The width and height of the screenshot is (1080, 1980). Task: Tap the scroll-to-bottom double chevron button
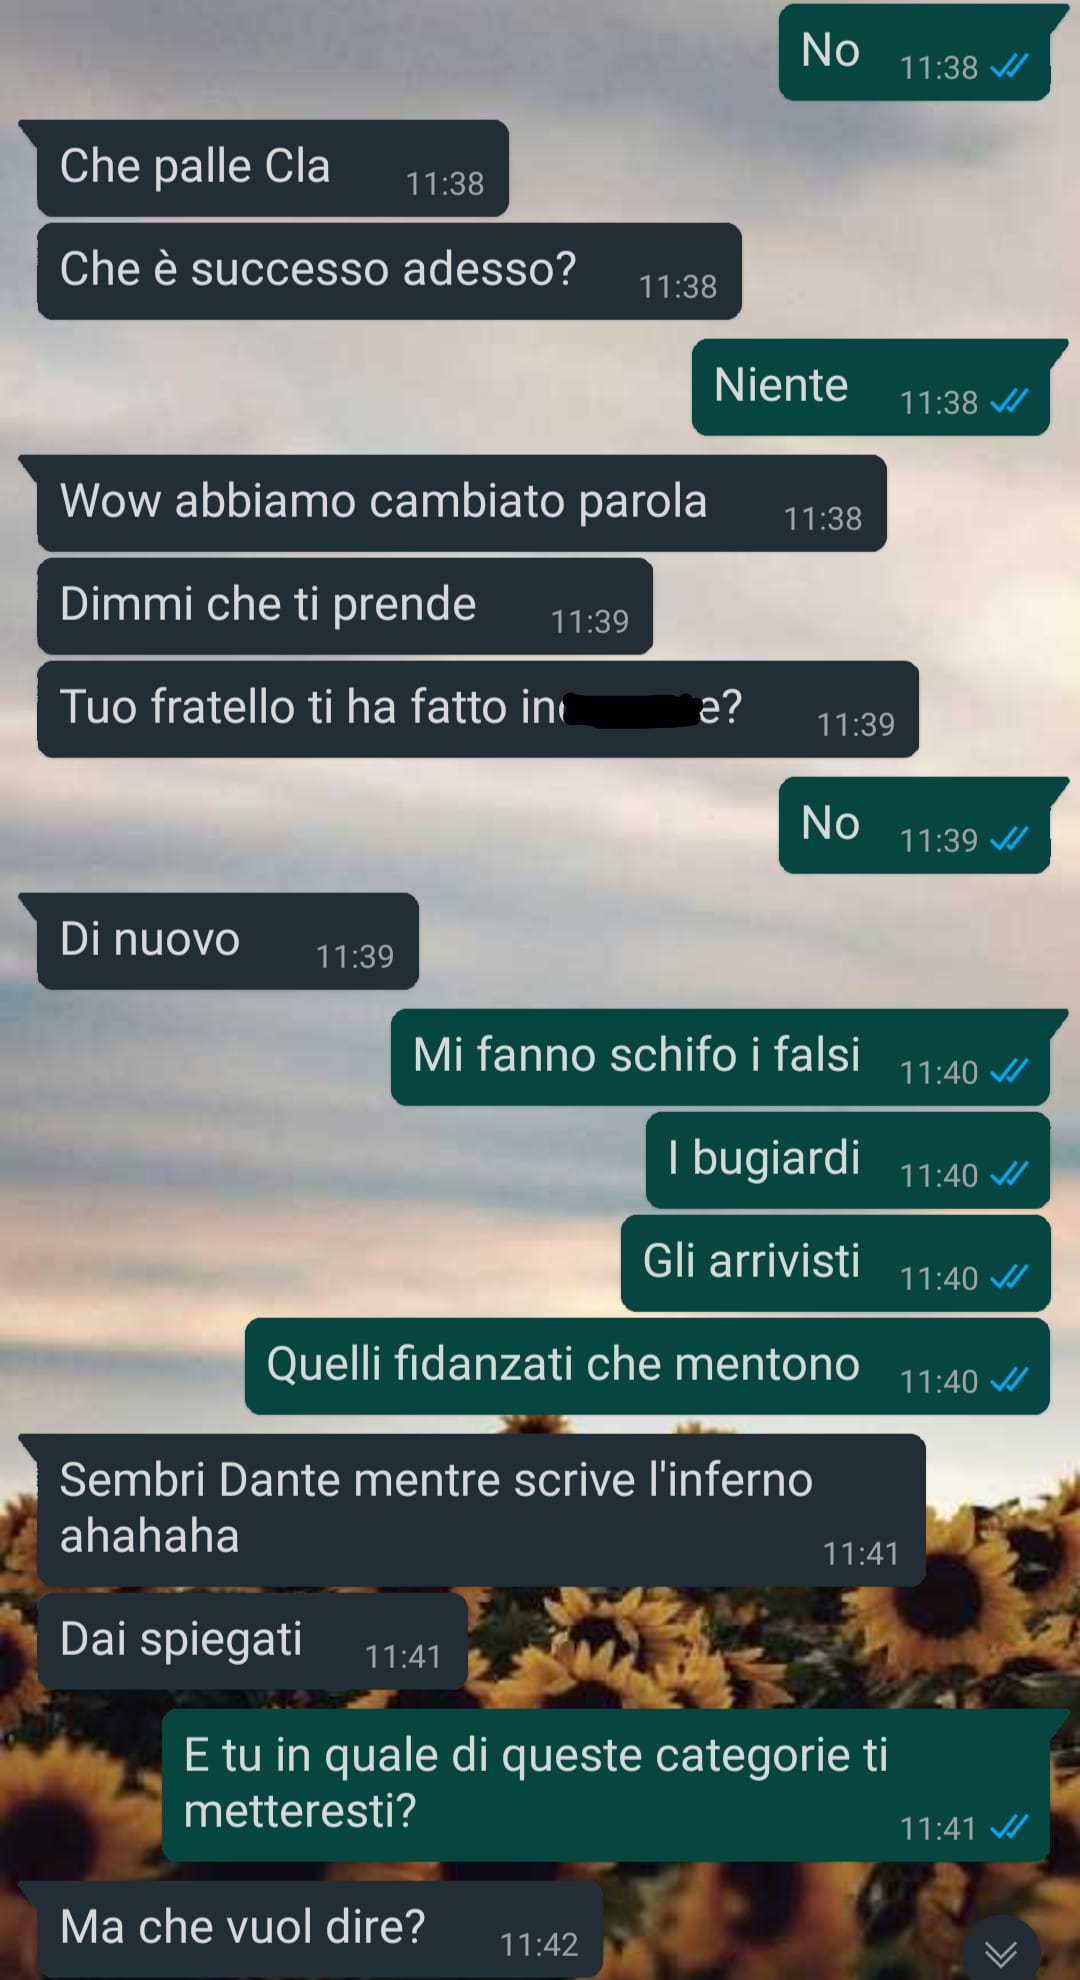1001,1950
